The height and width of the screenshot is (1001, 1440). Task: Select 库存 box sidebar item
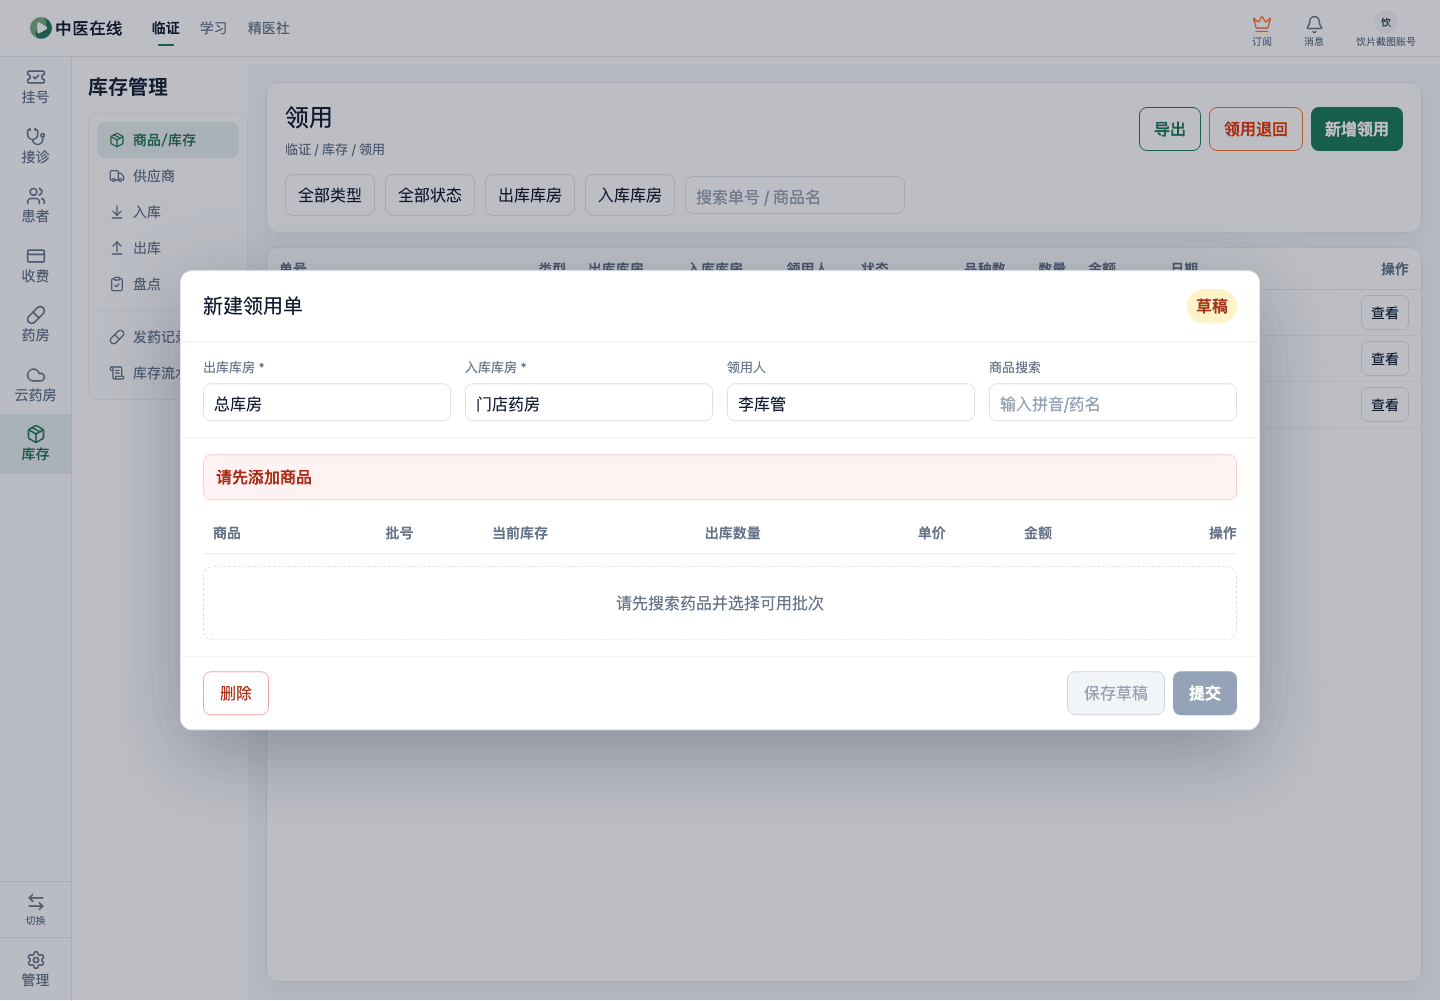coord(36,444)
